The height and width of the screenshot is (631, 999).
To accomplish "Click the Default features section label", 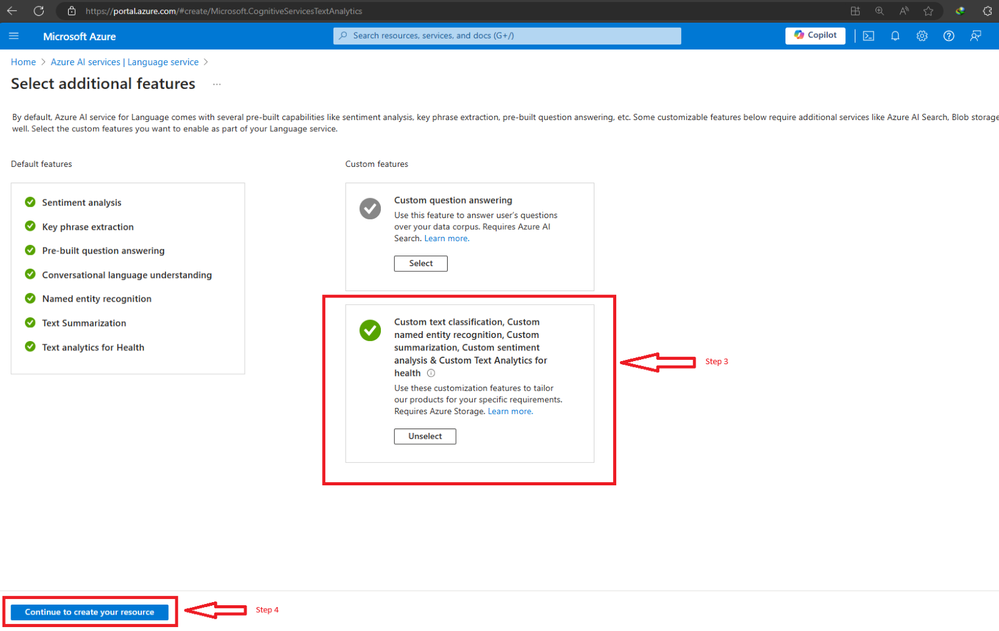I will pos(41,164).
